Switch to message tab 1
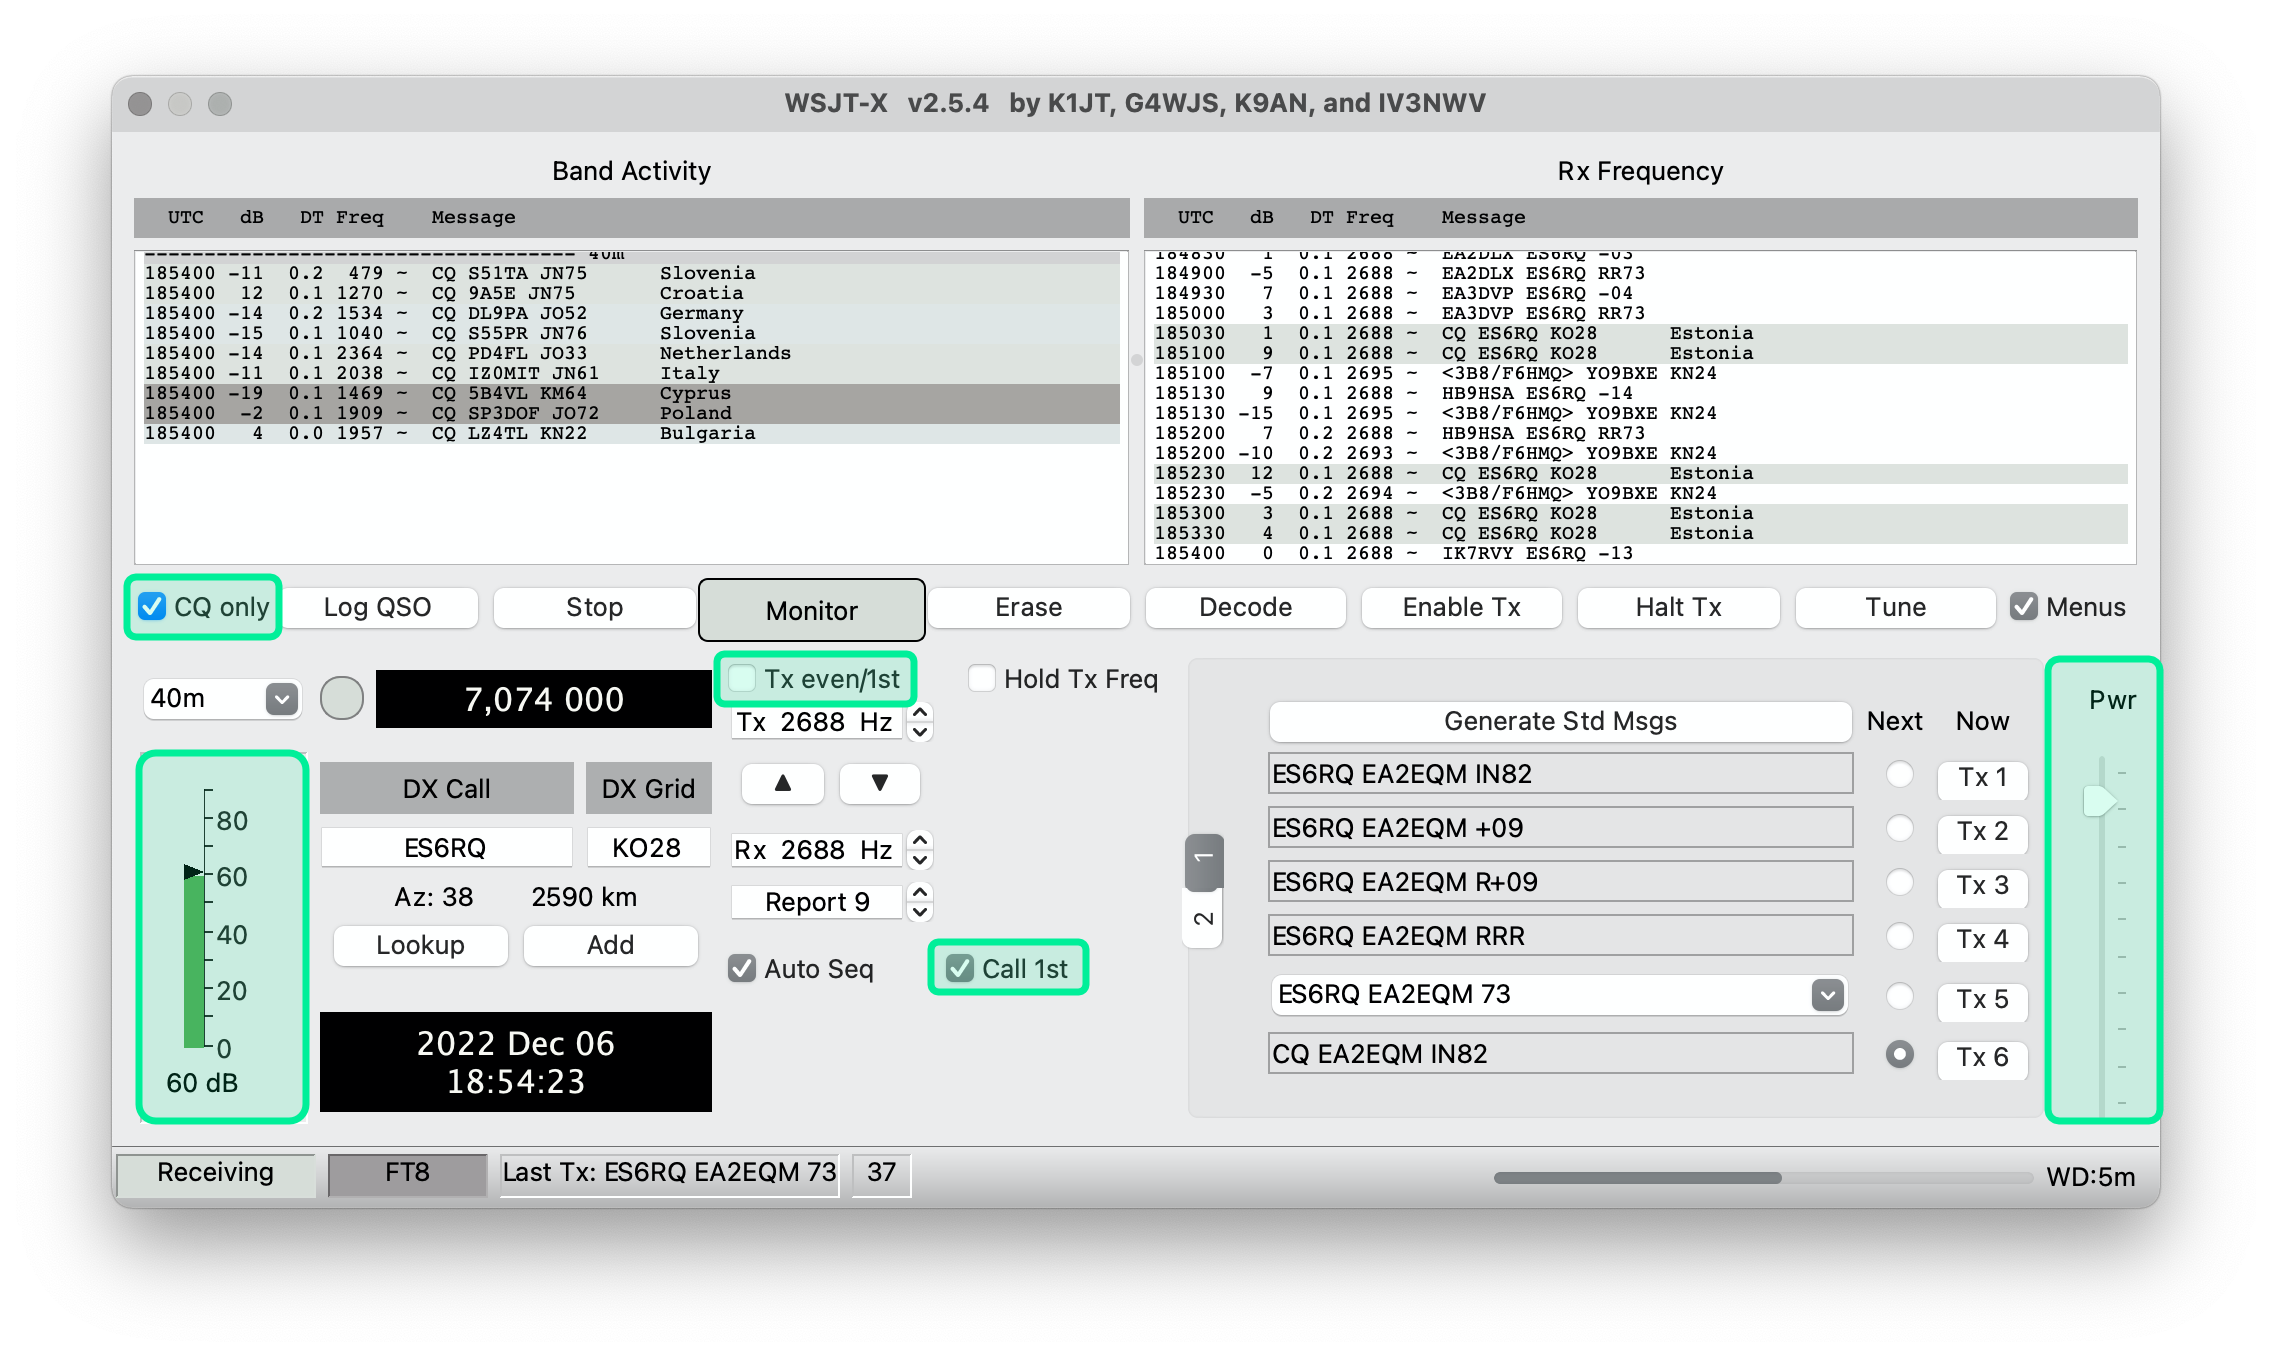The image size is (2272, 1356). [x=1203, y=861]
